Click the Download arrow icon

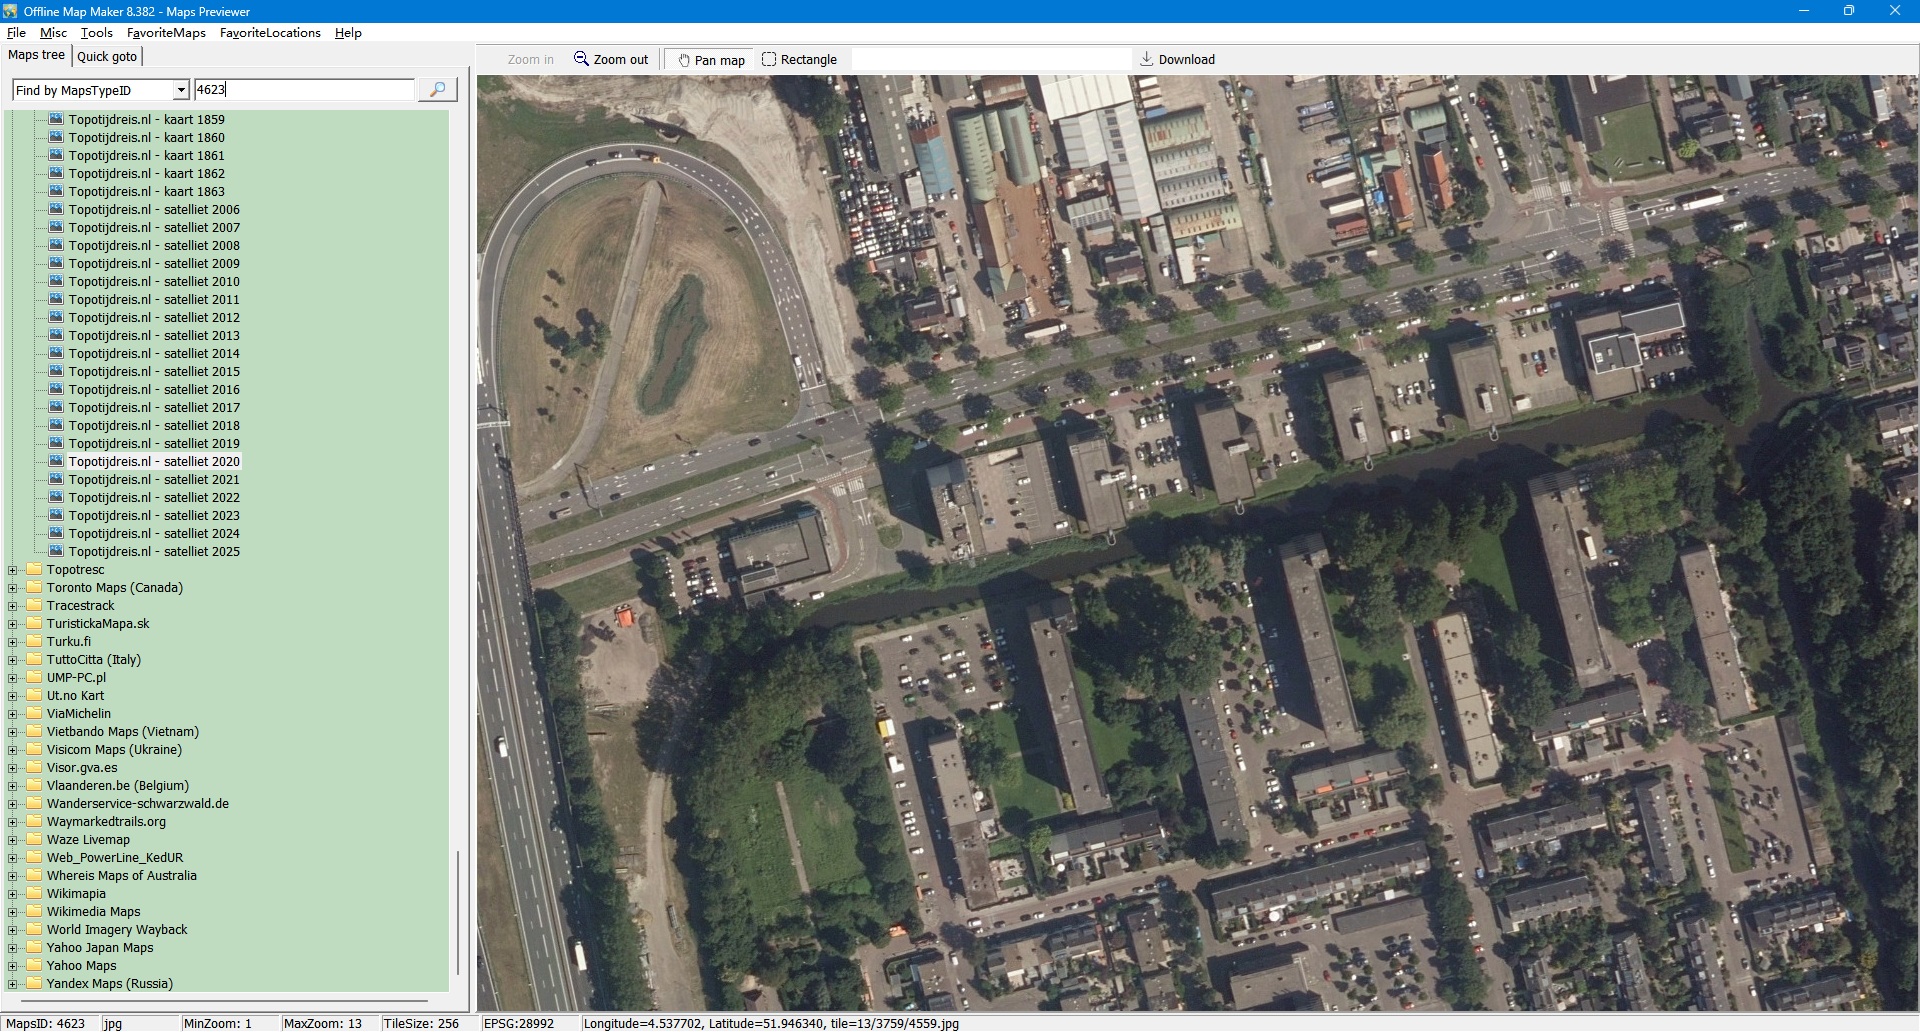[x=1147, y=59]
